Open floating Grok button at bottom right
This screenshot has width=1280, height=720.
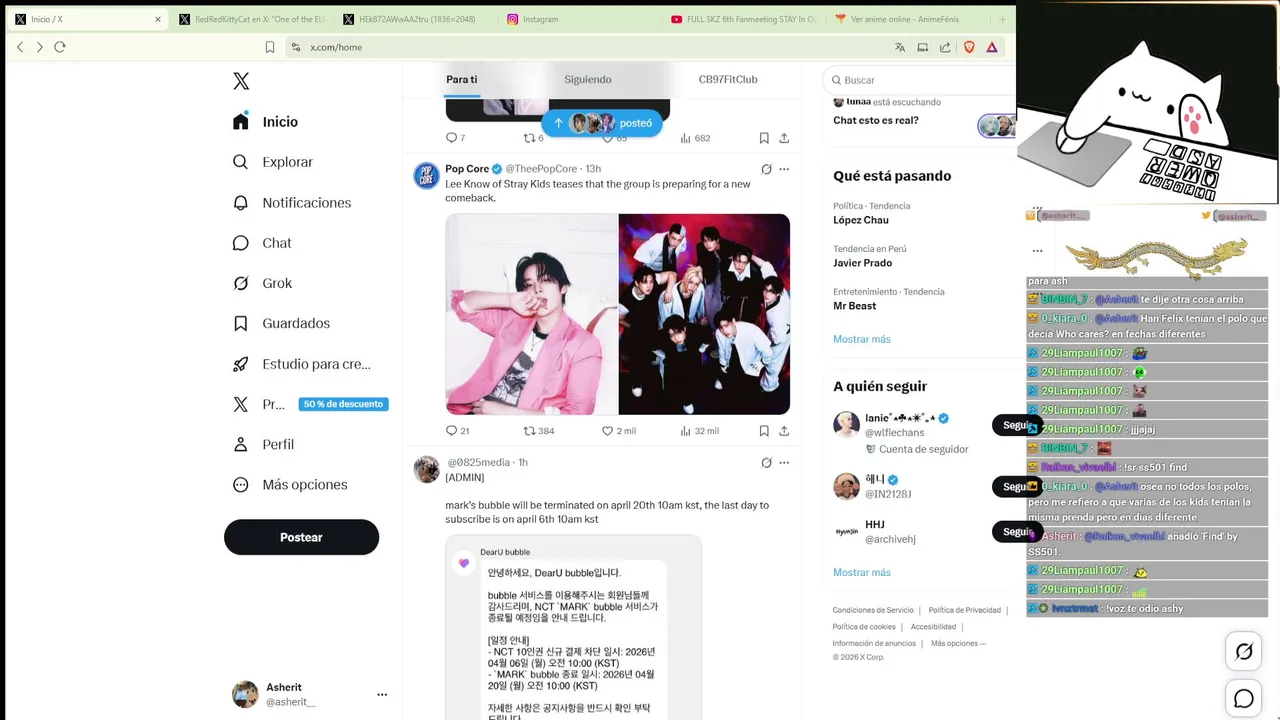tap(1244, 652)
